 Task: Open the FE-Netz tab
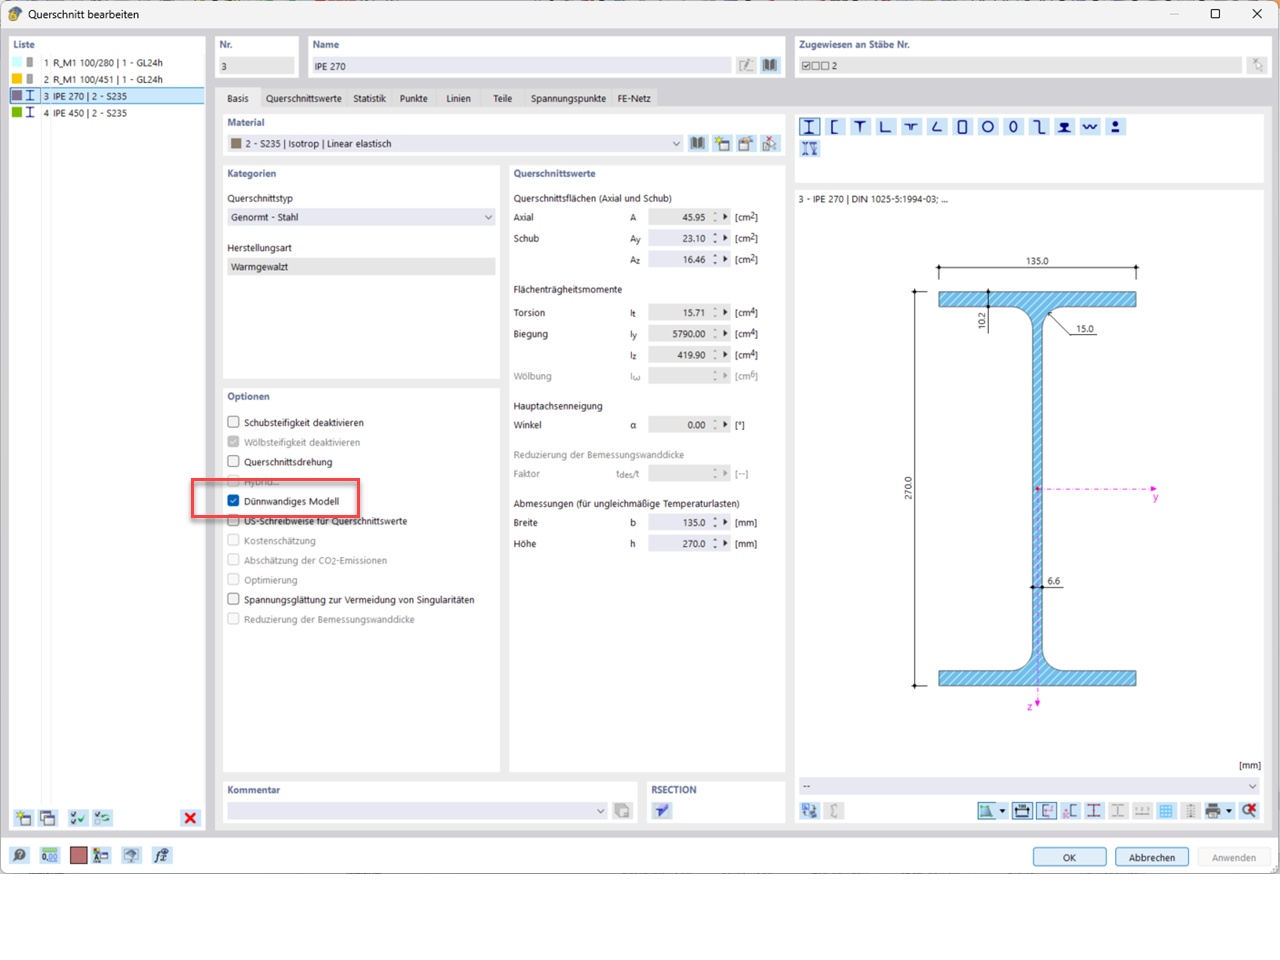tap(634, 98)
